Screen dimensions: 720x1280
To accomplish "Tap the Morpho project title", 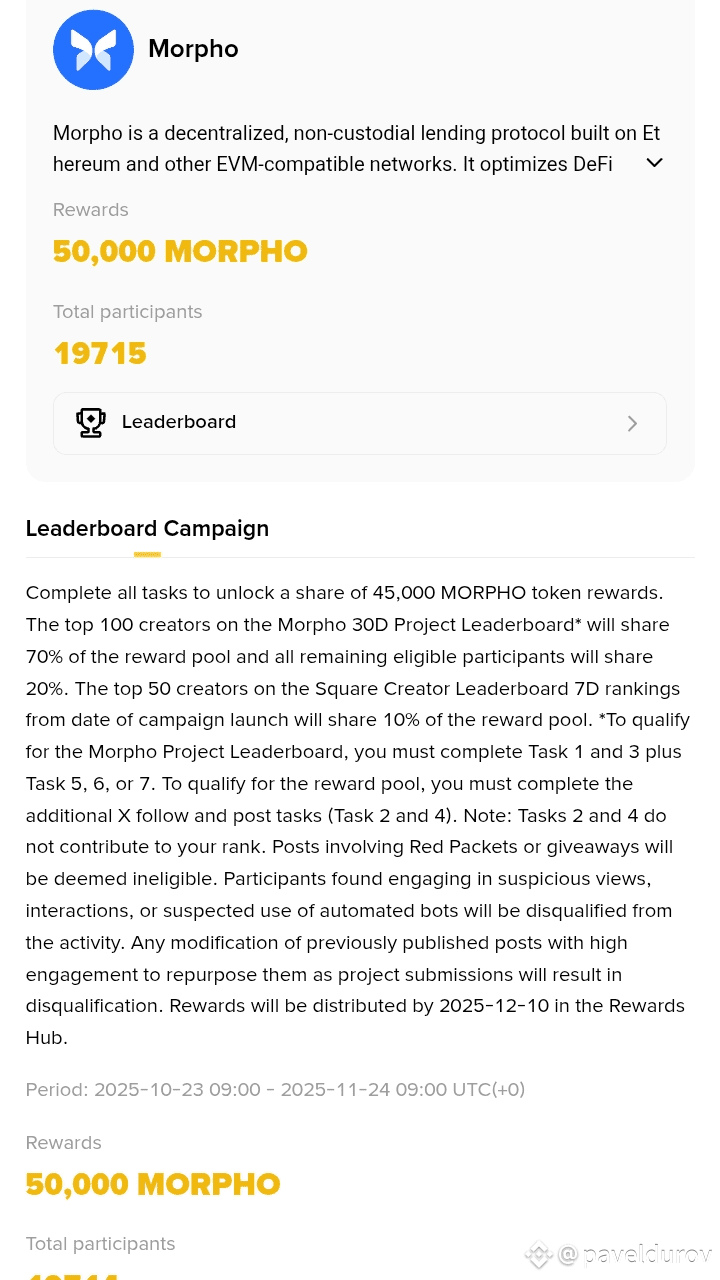I will click(193, 49).
